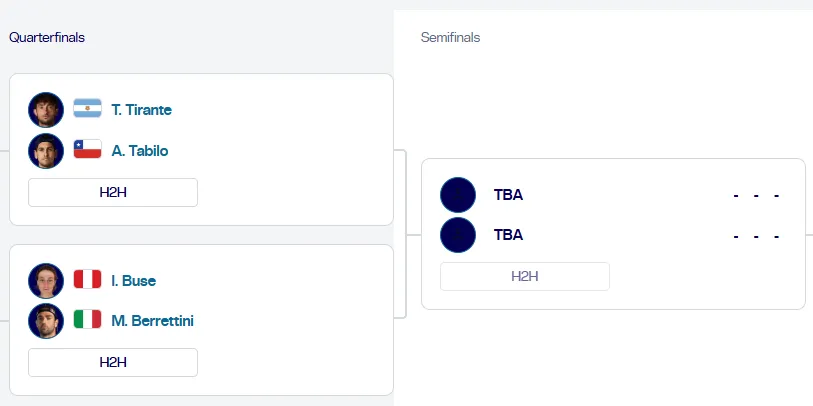Screen dimensions: 813x406
Task: Click the top TBA placeholder avatar
Action: click(458, 195)
